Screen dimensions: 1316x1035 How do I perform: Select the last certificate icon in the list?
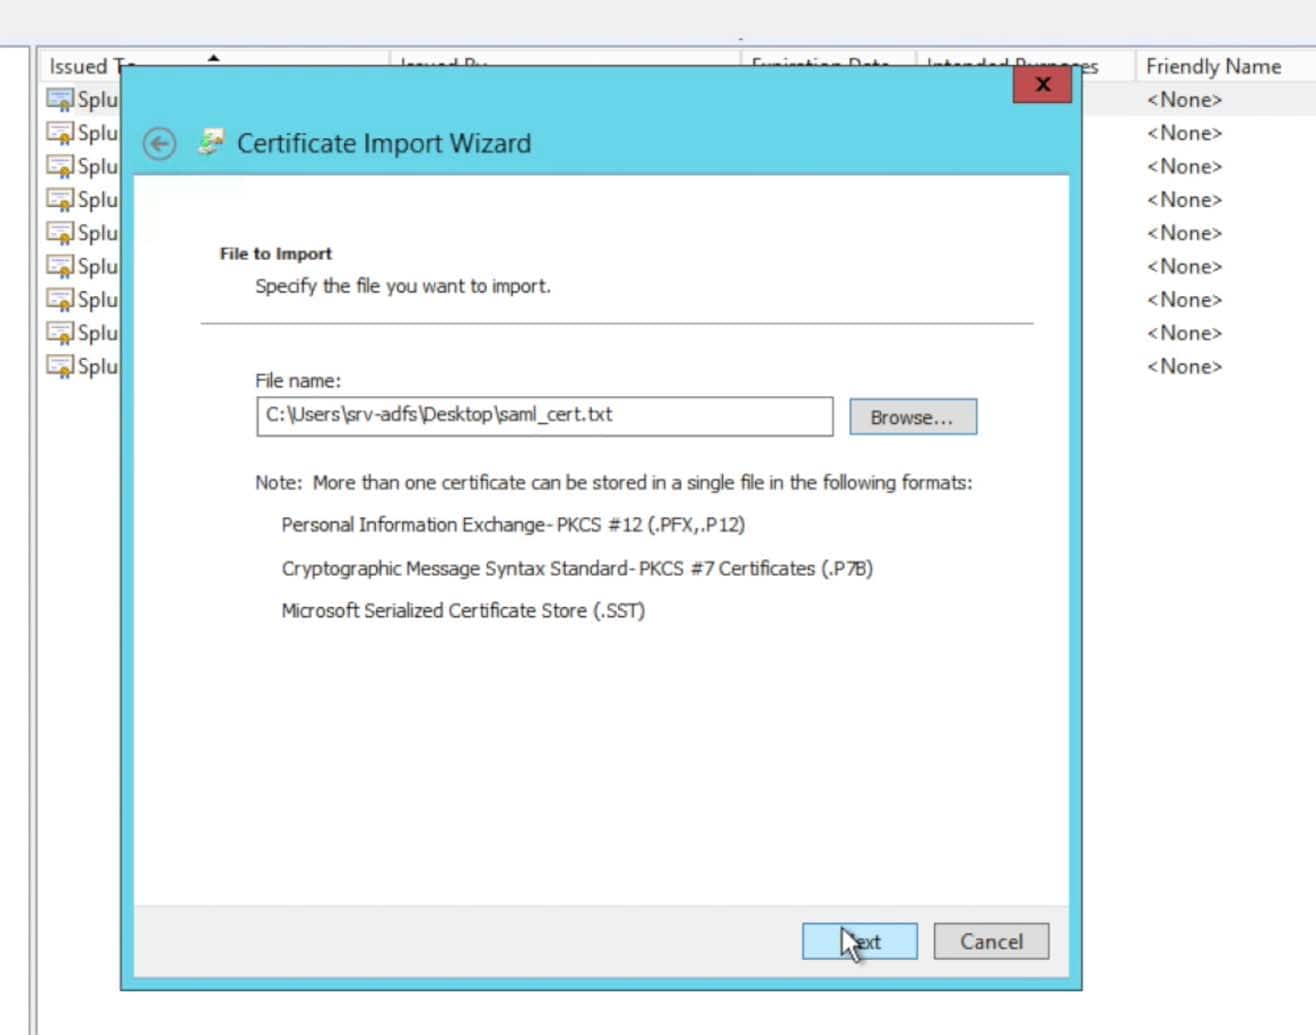60,366
